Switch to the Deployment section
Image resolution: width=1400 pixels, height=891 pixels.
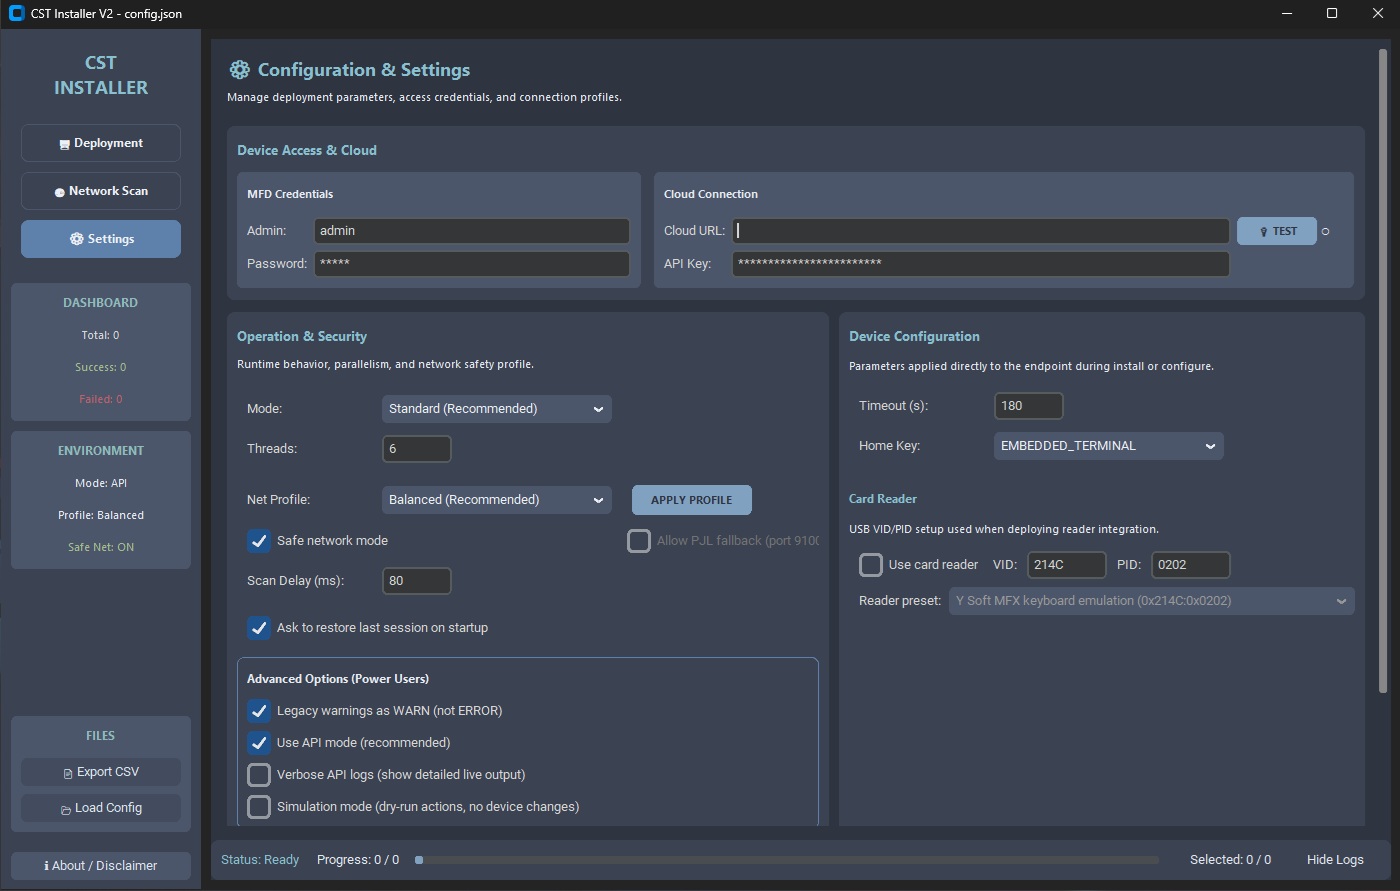coord(101,143)
